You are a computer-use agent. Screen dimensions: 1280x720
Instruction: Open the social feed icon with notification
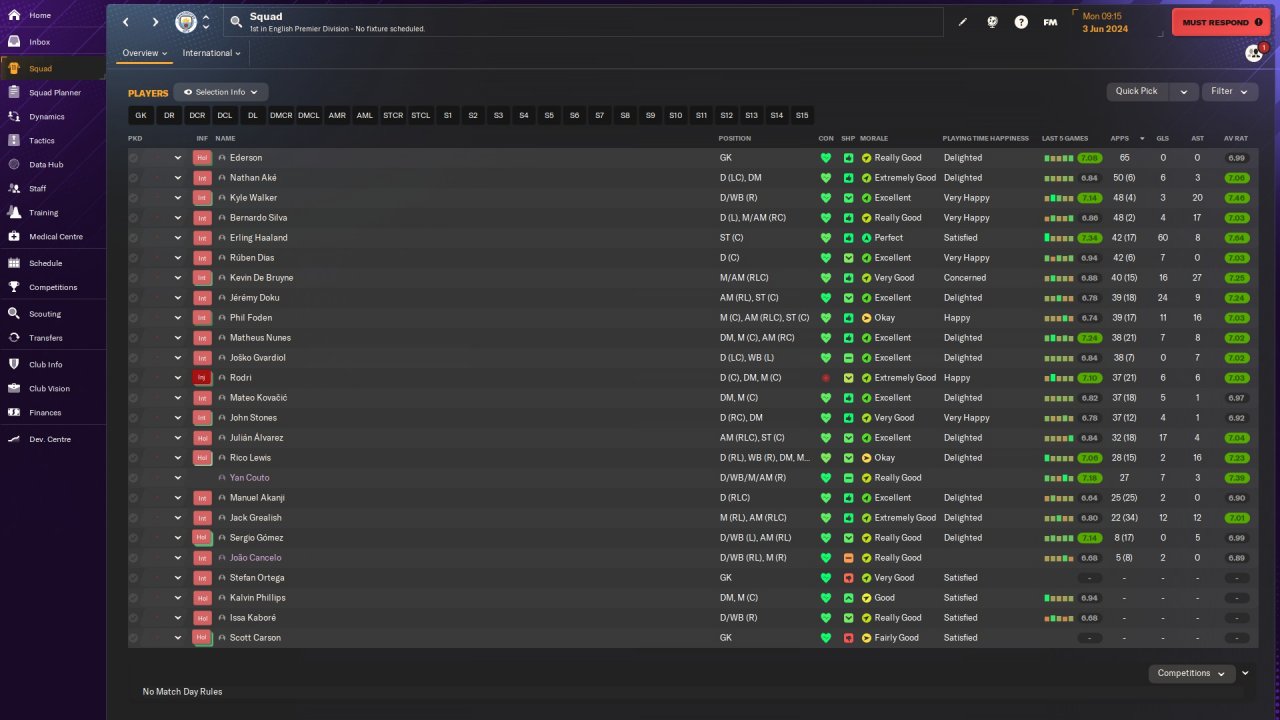tap(1254, 53)
